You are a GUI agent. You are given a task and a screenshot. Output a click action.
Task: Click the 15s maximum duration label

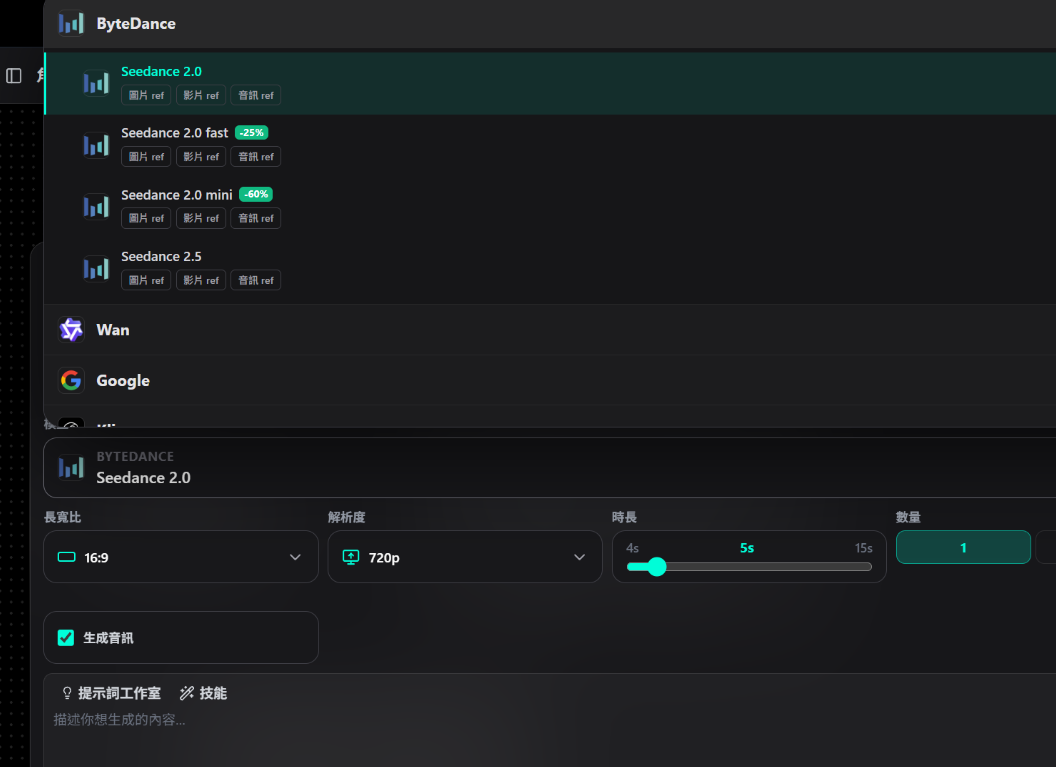click(x=863, y=548)
